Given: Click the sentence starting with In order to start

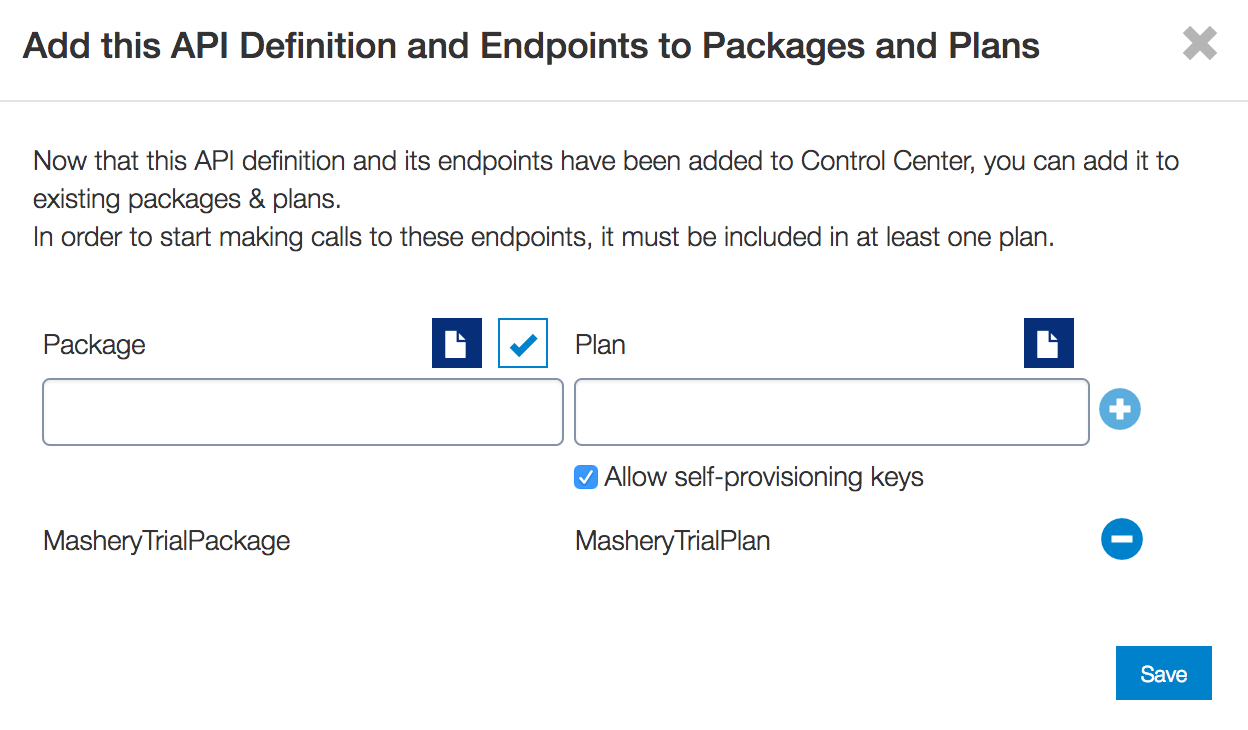Looking at the screenshot, I should [x=544, y=238].
